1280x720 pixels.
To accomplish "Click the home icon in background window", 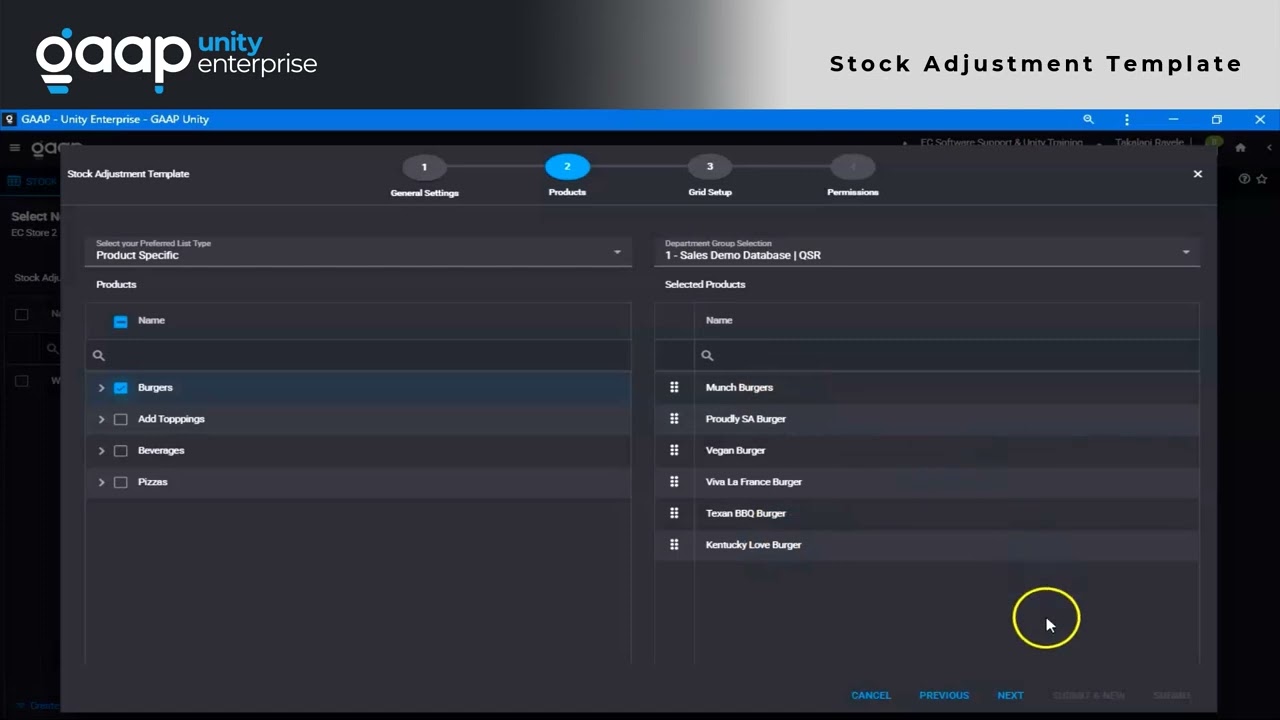I will tap(1241, 148).
